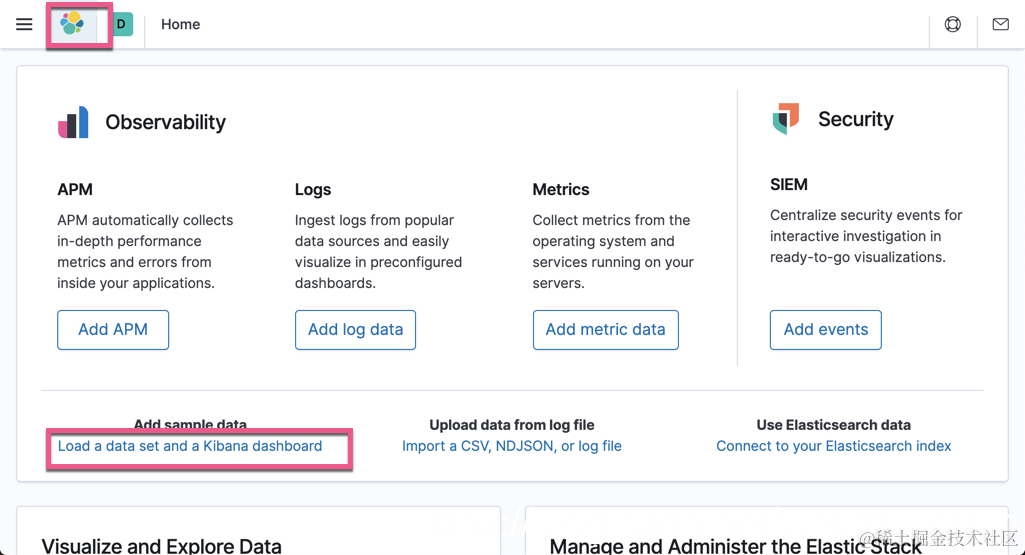The width and height of the screenshot is (1025, 555).
Task: Click the Upload data from log file label
Action: coord(512,425)
